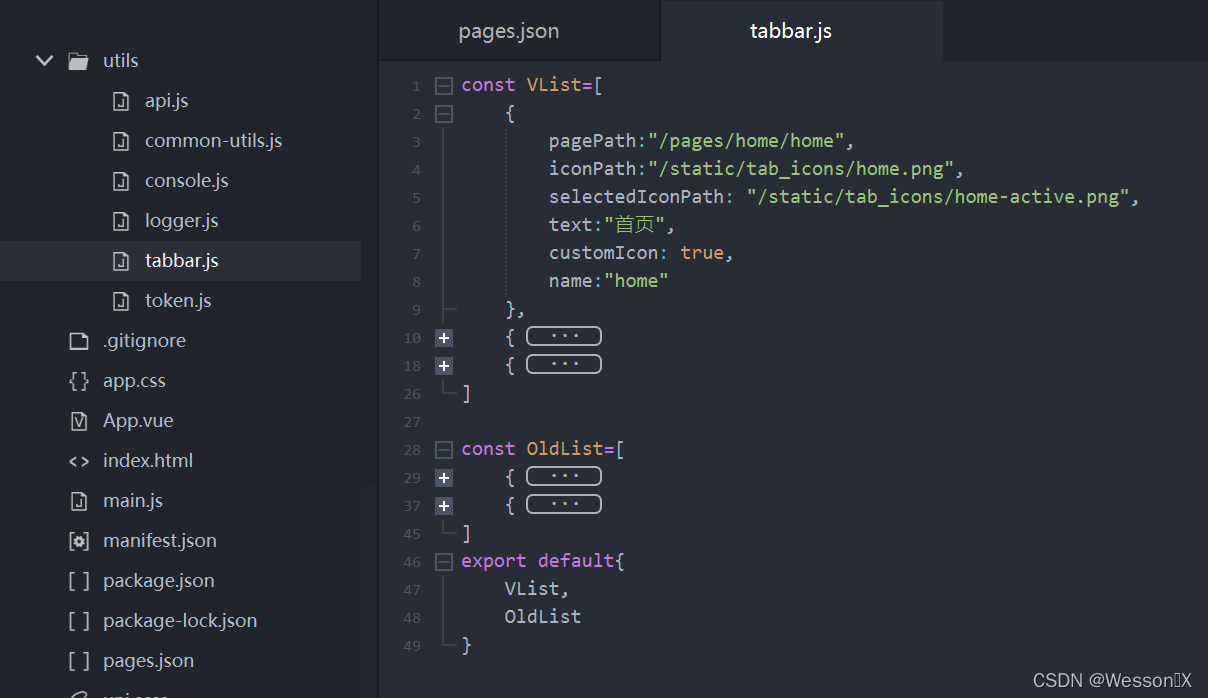Open api.js in the file tree

(166, 101)
